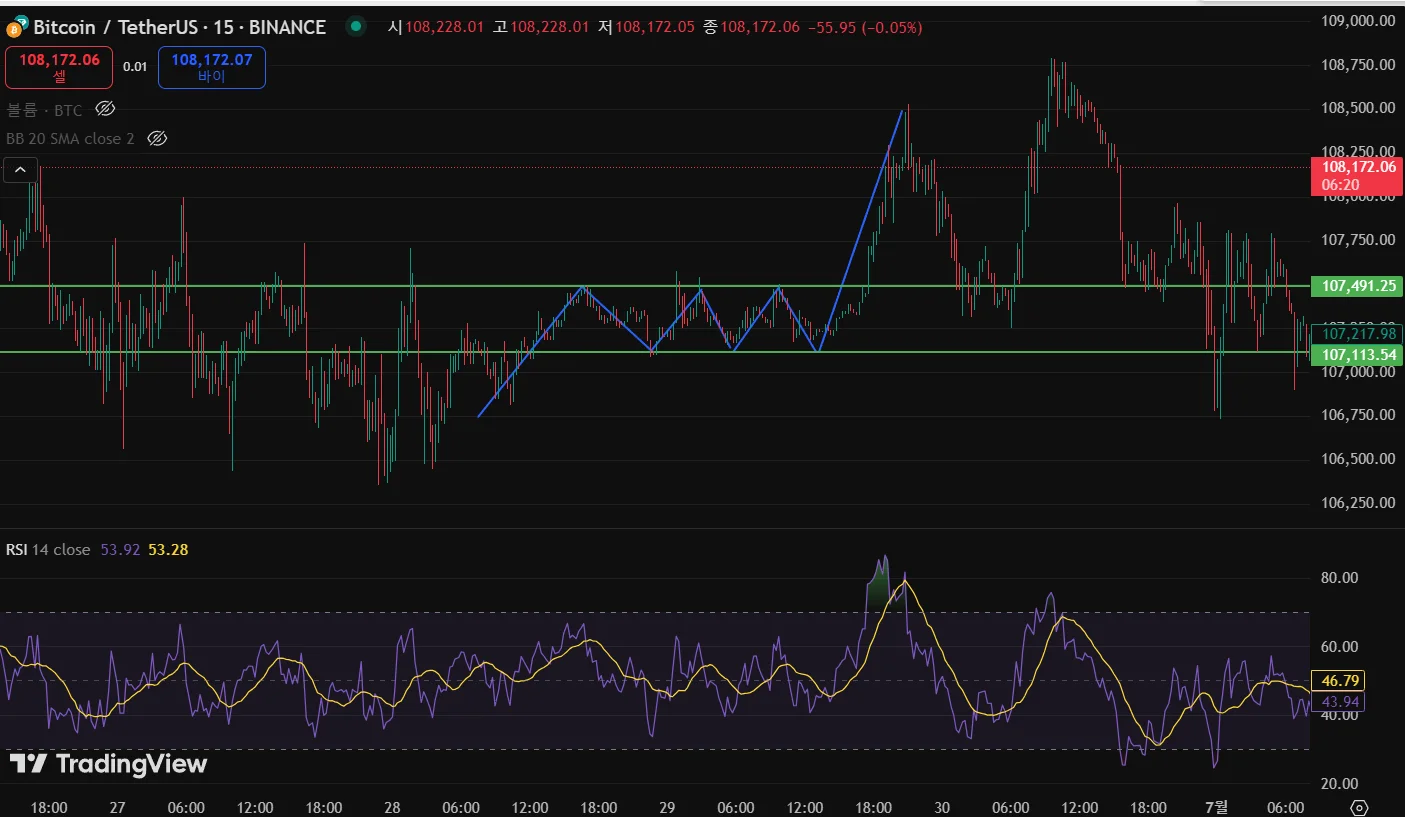Image resolution: width=1405 pixels, height=817 pixels.
Task: Show the hidden 볼륨 · BTC indicator
Action: pyautogui.click(x=105, y=109)
